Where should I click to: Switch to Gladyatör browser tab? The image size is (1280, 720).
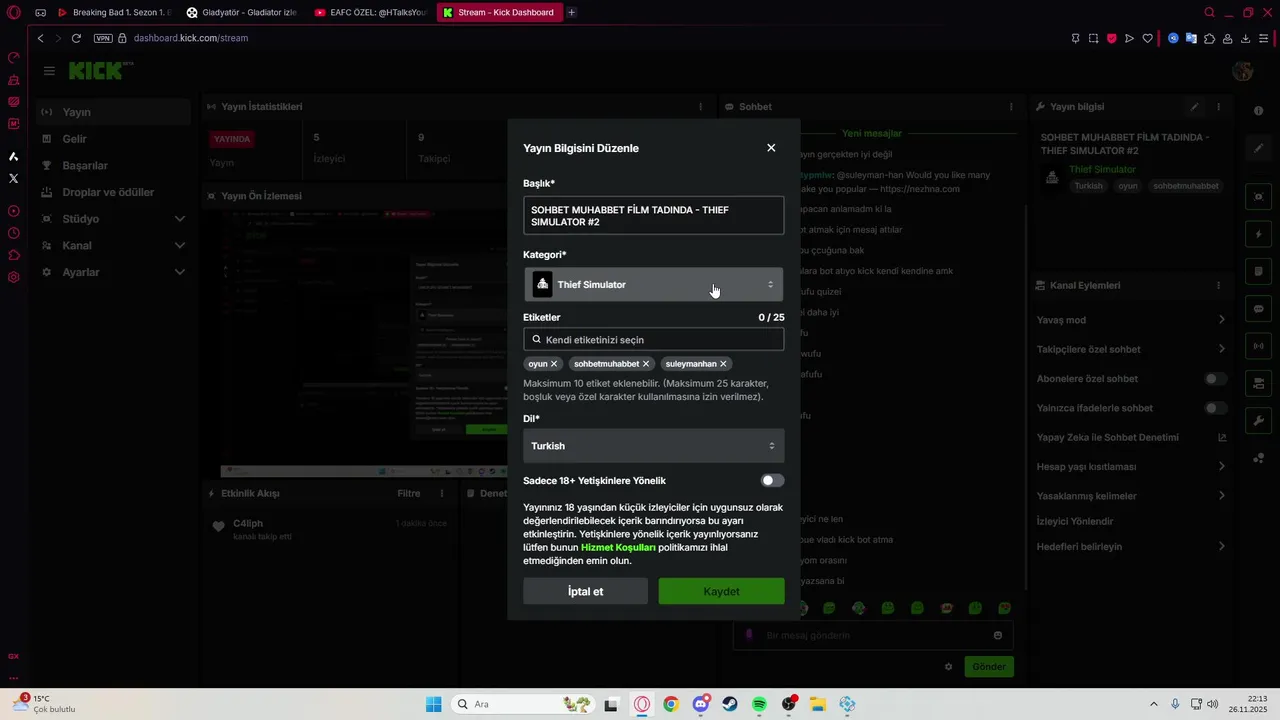click(x=243, y=13)
